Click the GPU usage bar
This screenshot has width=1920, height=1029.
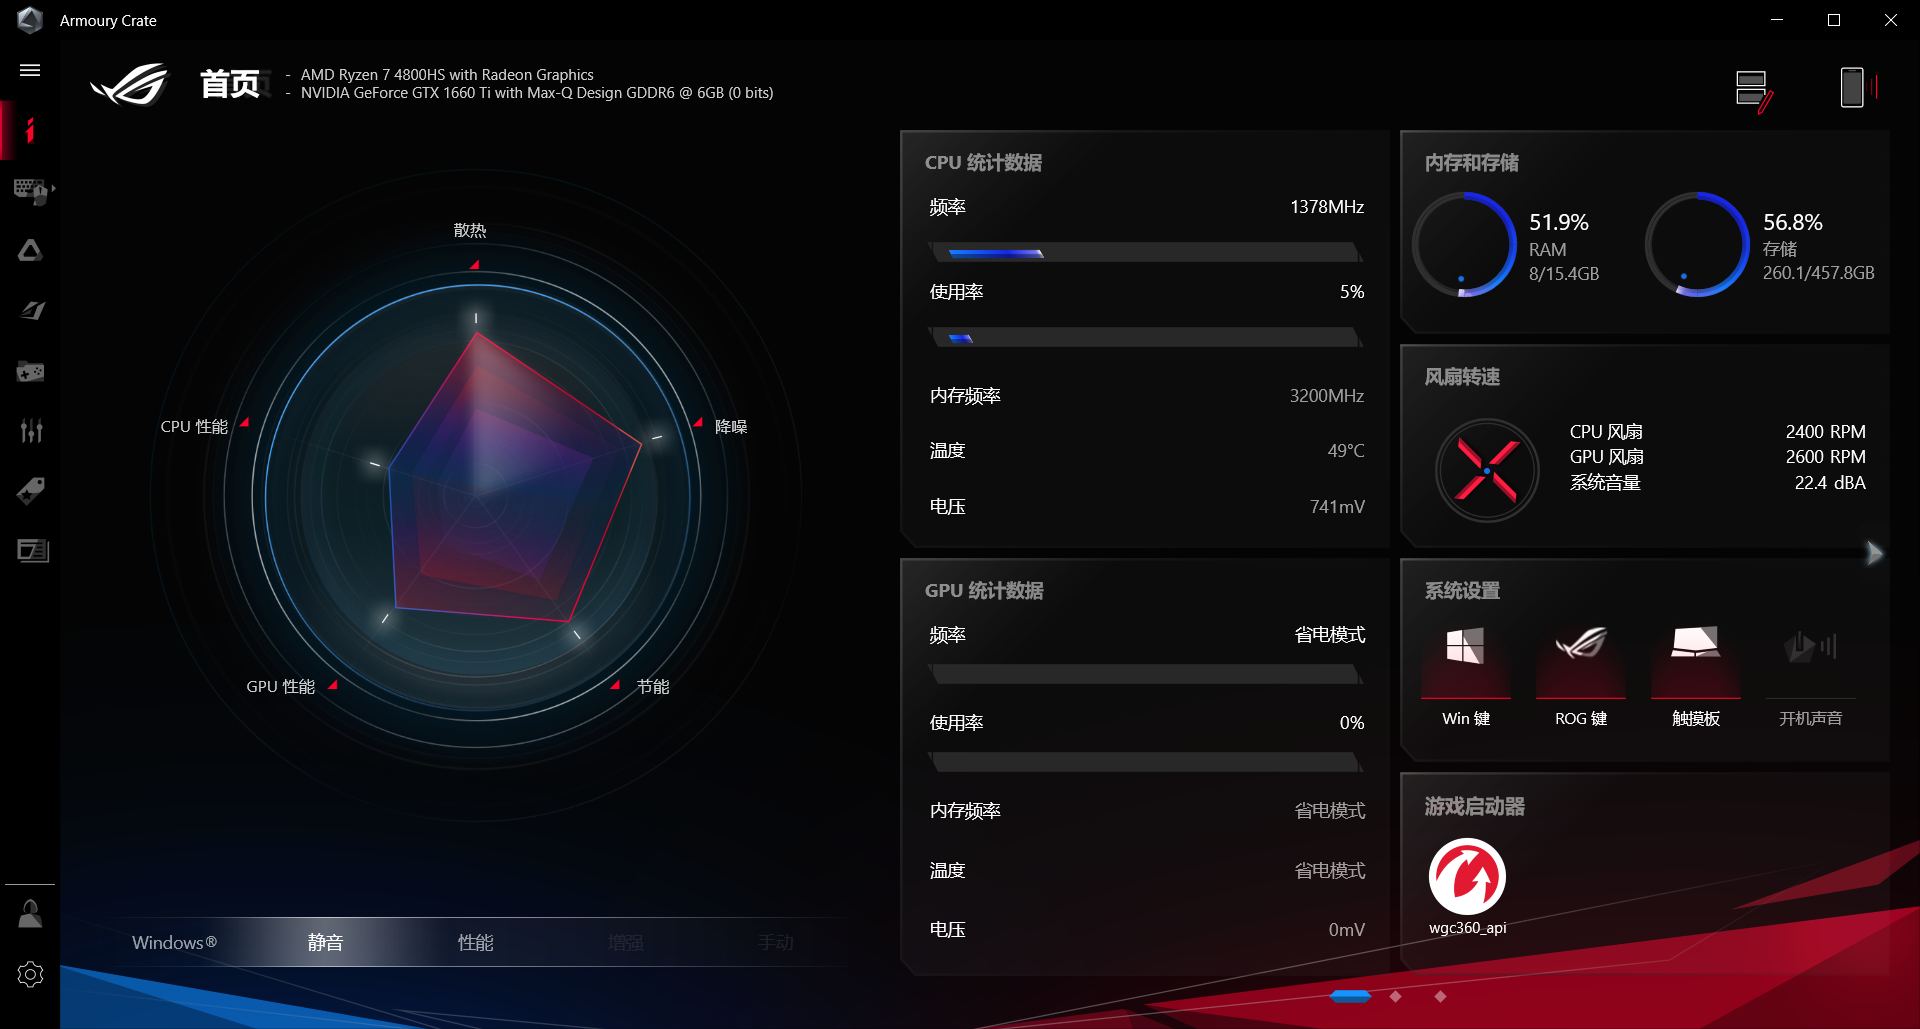point(1146,763)
